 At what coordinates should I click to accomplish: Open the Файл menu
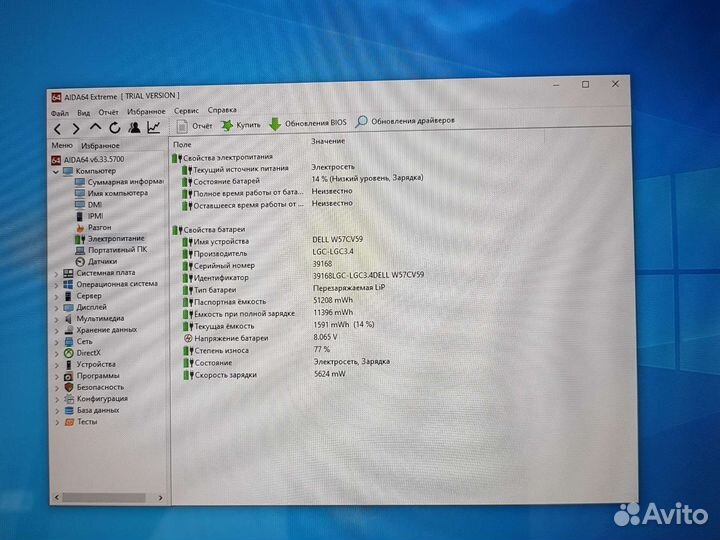[60, 113]
